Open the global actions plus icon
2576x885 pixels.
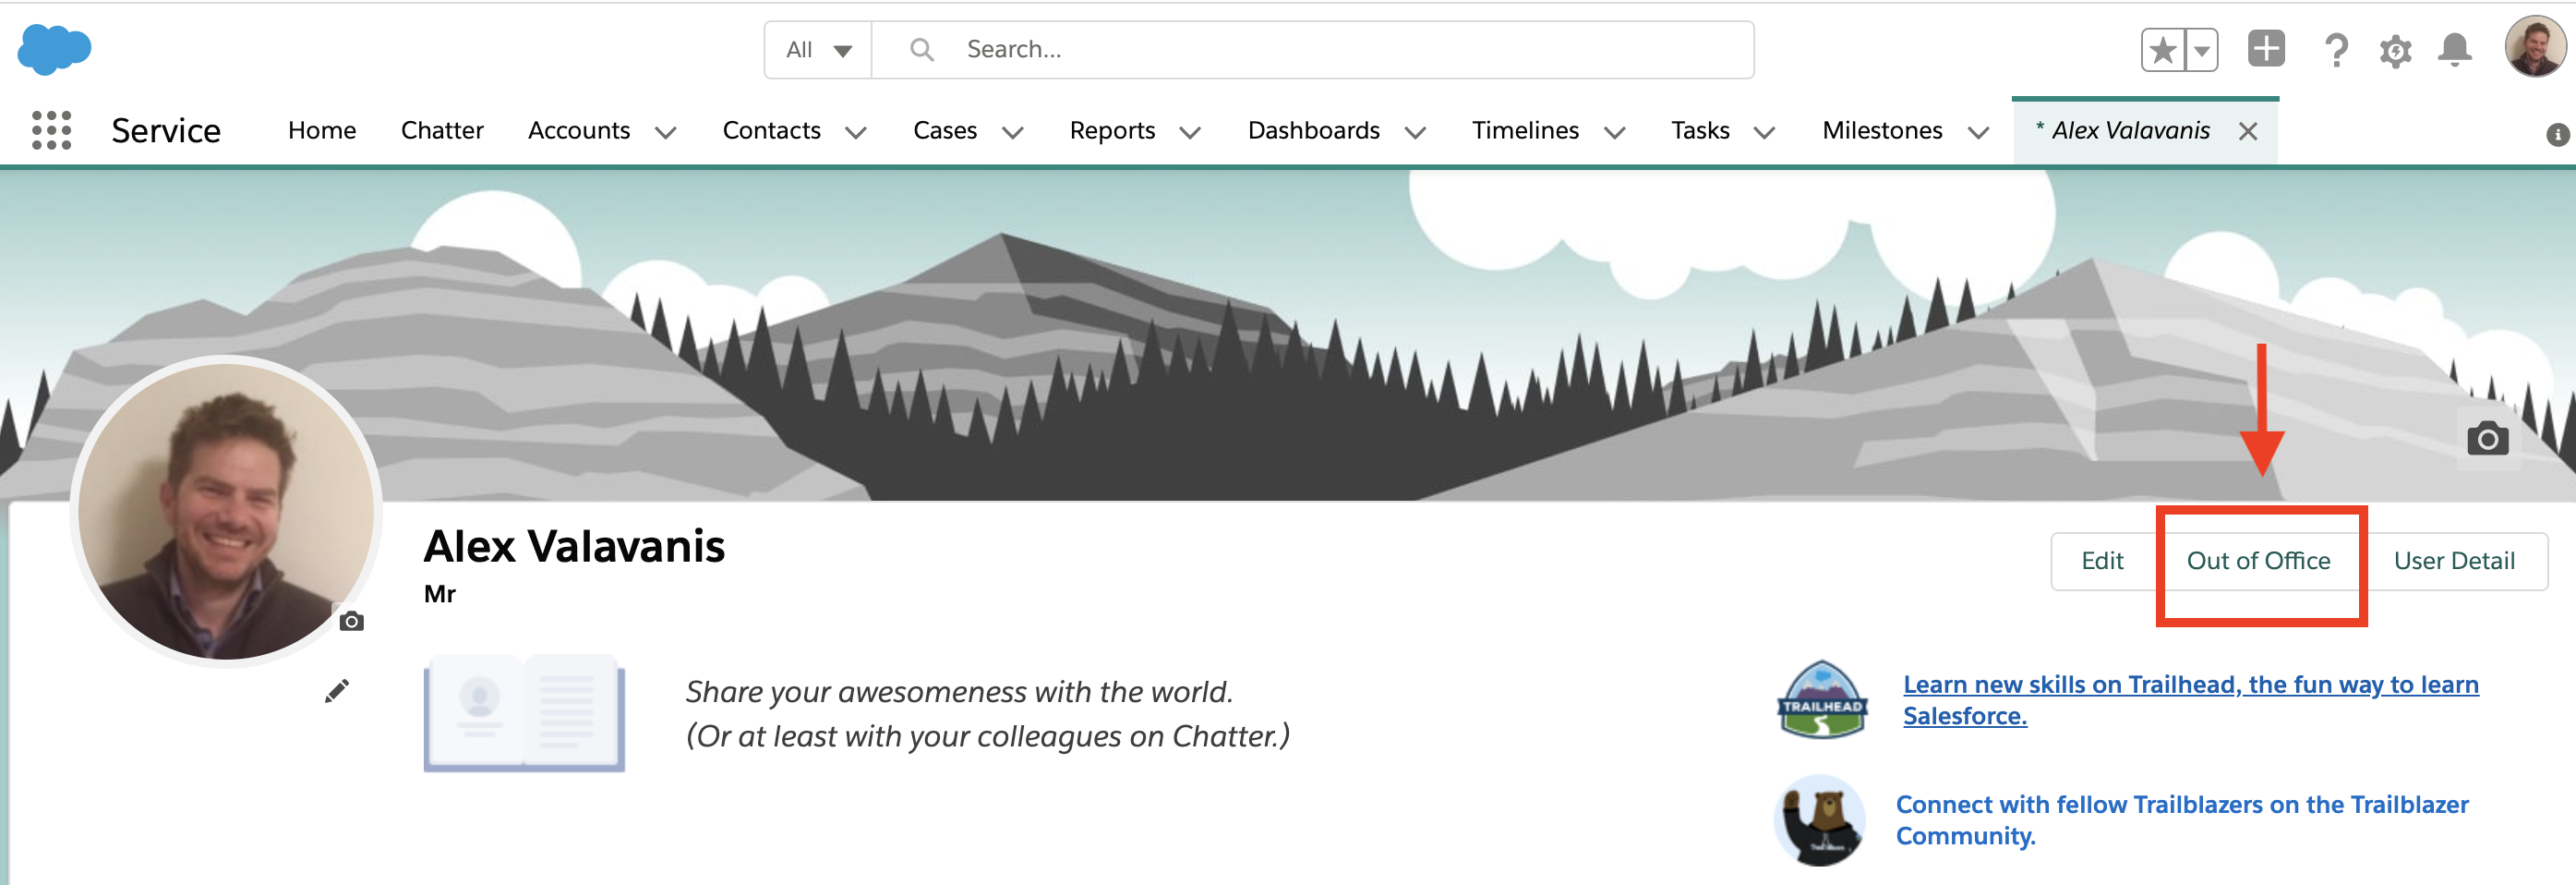2266,49
